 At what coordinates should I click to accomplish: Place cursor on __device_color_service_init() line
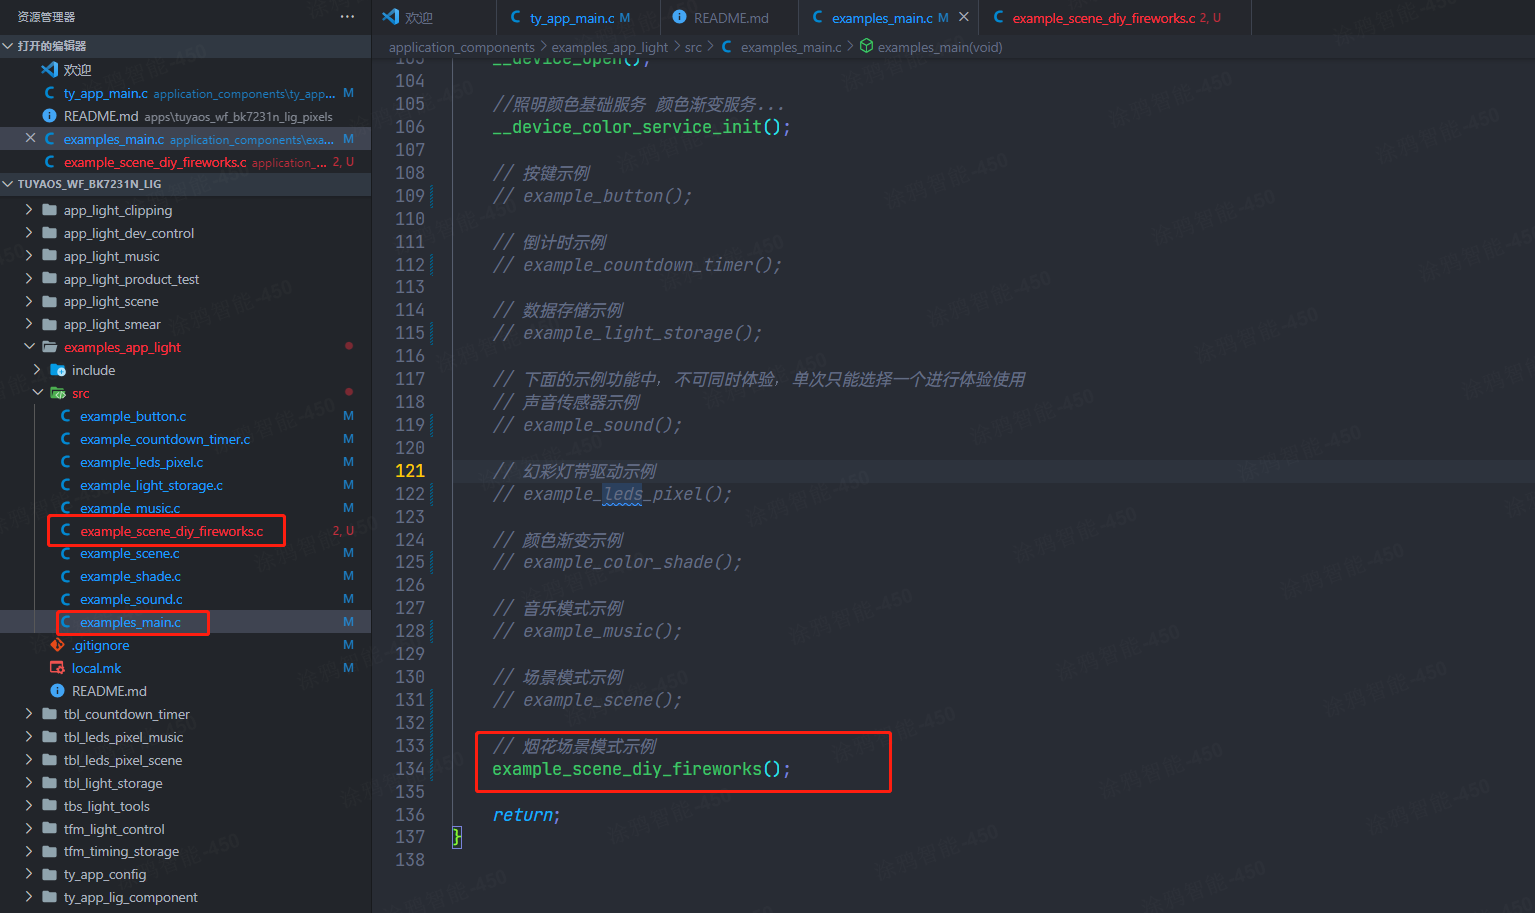point(641,127)
